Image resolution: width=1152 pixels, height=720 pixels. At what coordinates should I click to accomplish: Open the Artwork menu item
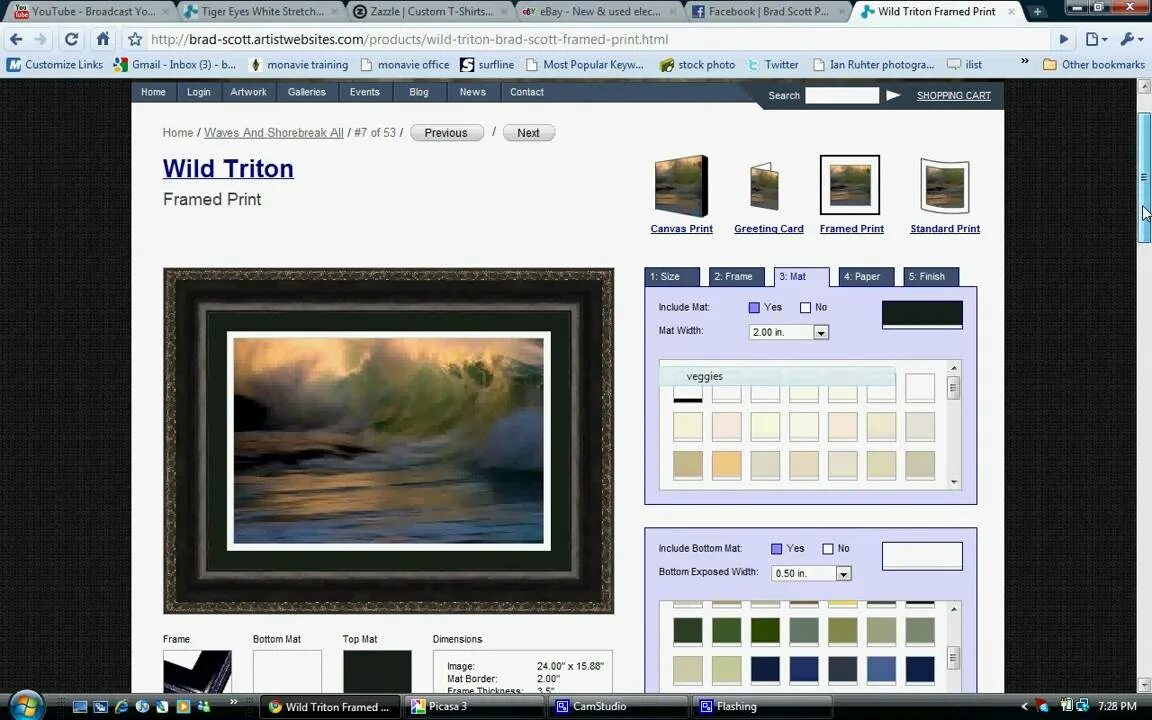[248, 92]
